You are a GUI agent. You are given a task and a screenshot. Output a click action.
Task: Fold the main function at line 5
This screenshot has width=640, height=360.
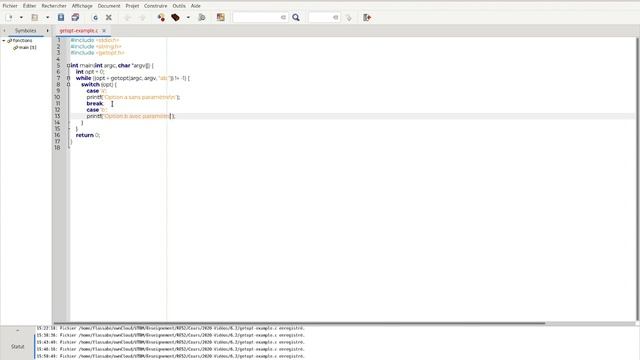[68, 65]
